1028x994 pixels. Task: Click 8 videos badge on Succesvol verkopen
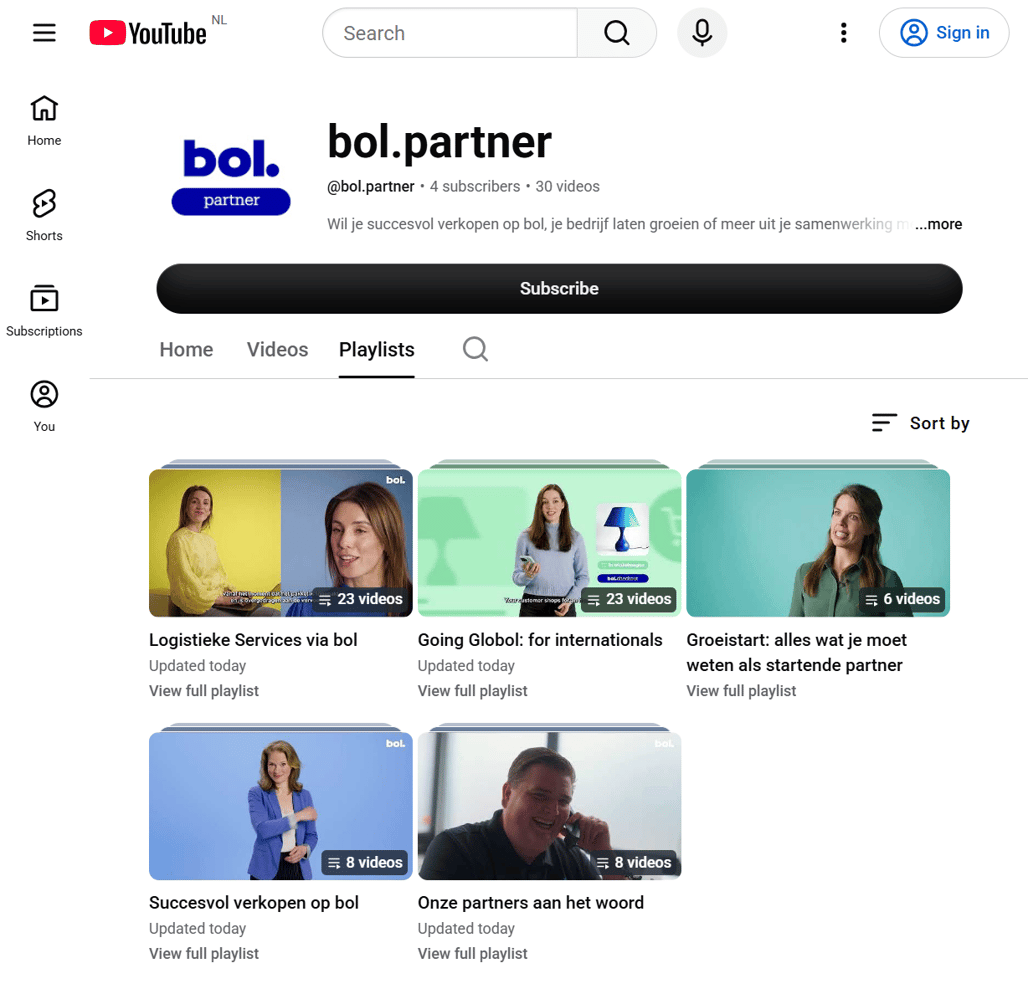[365, 862]
